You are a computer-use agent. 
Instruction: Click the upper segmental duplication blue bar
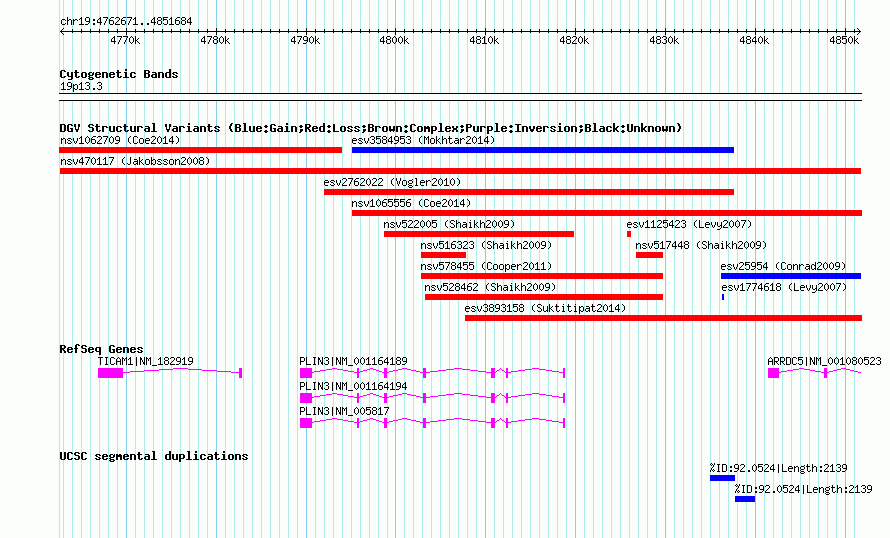coord(722,478)
